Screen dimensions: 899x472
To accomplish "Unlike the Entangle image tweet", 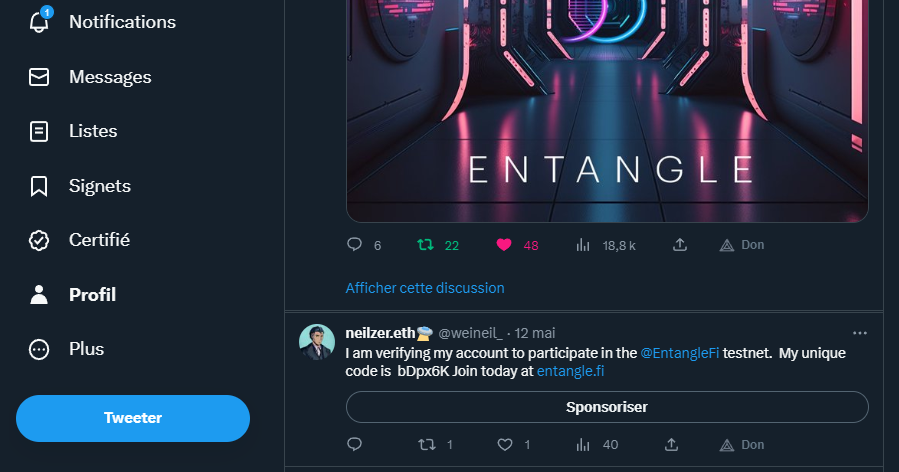I will 504,245.
